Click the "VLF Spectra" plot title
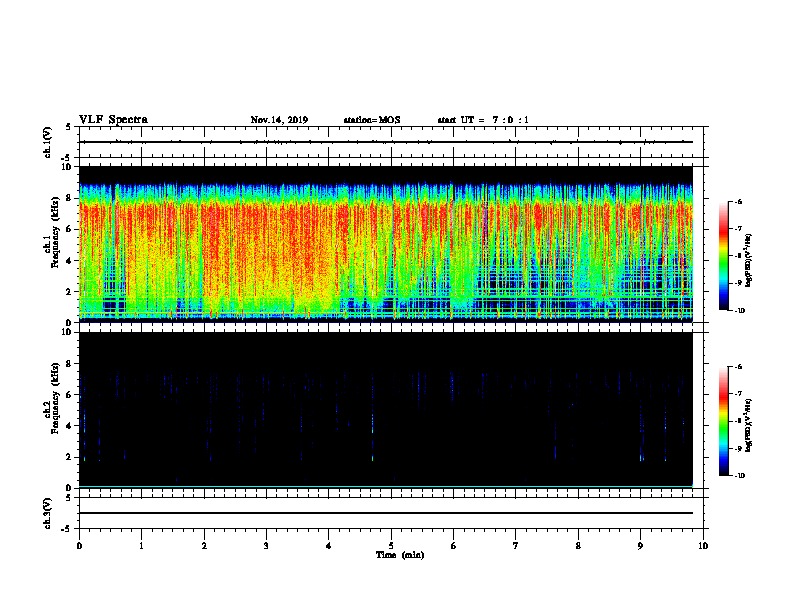The height and width of the screenshot is (612, 792). click(113, 120)
